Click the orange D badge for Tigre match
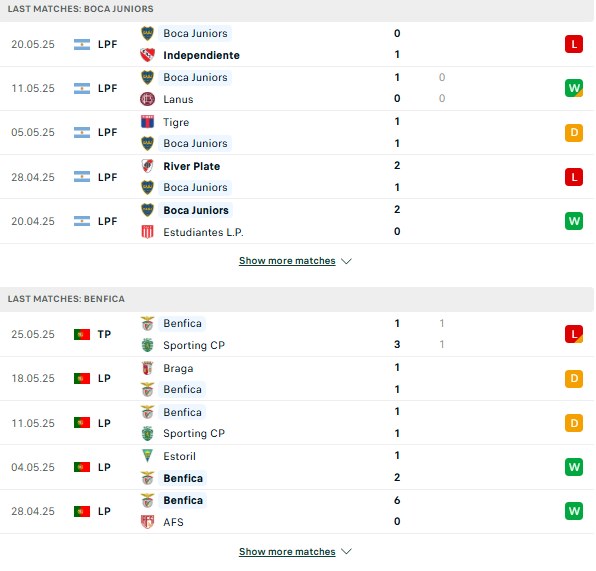The width and height of the screenshot is (596, 571). click(574, 133)
